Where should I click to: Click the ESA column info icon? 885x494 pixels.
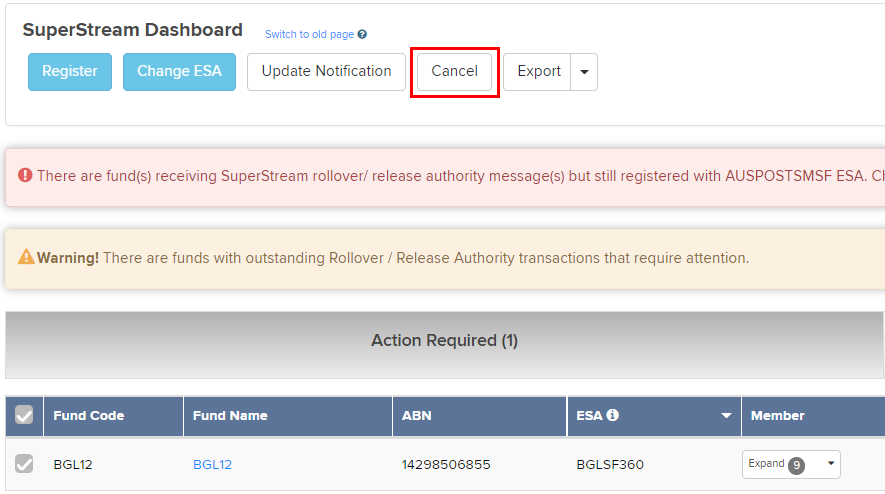point(613,415)
